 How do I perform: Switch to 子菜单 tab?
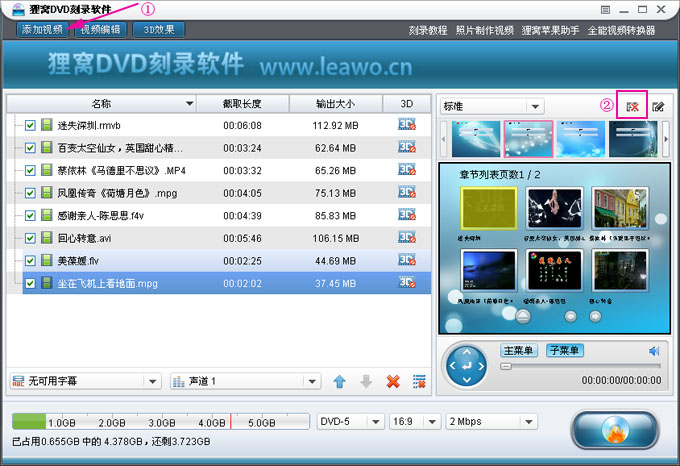coord(565,350)
